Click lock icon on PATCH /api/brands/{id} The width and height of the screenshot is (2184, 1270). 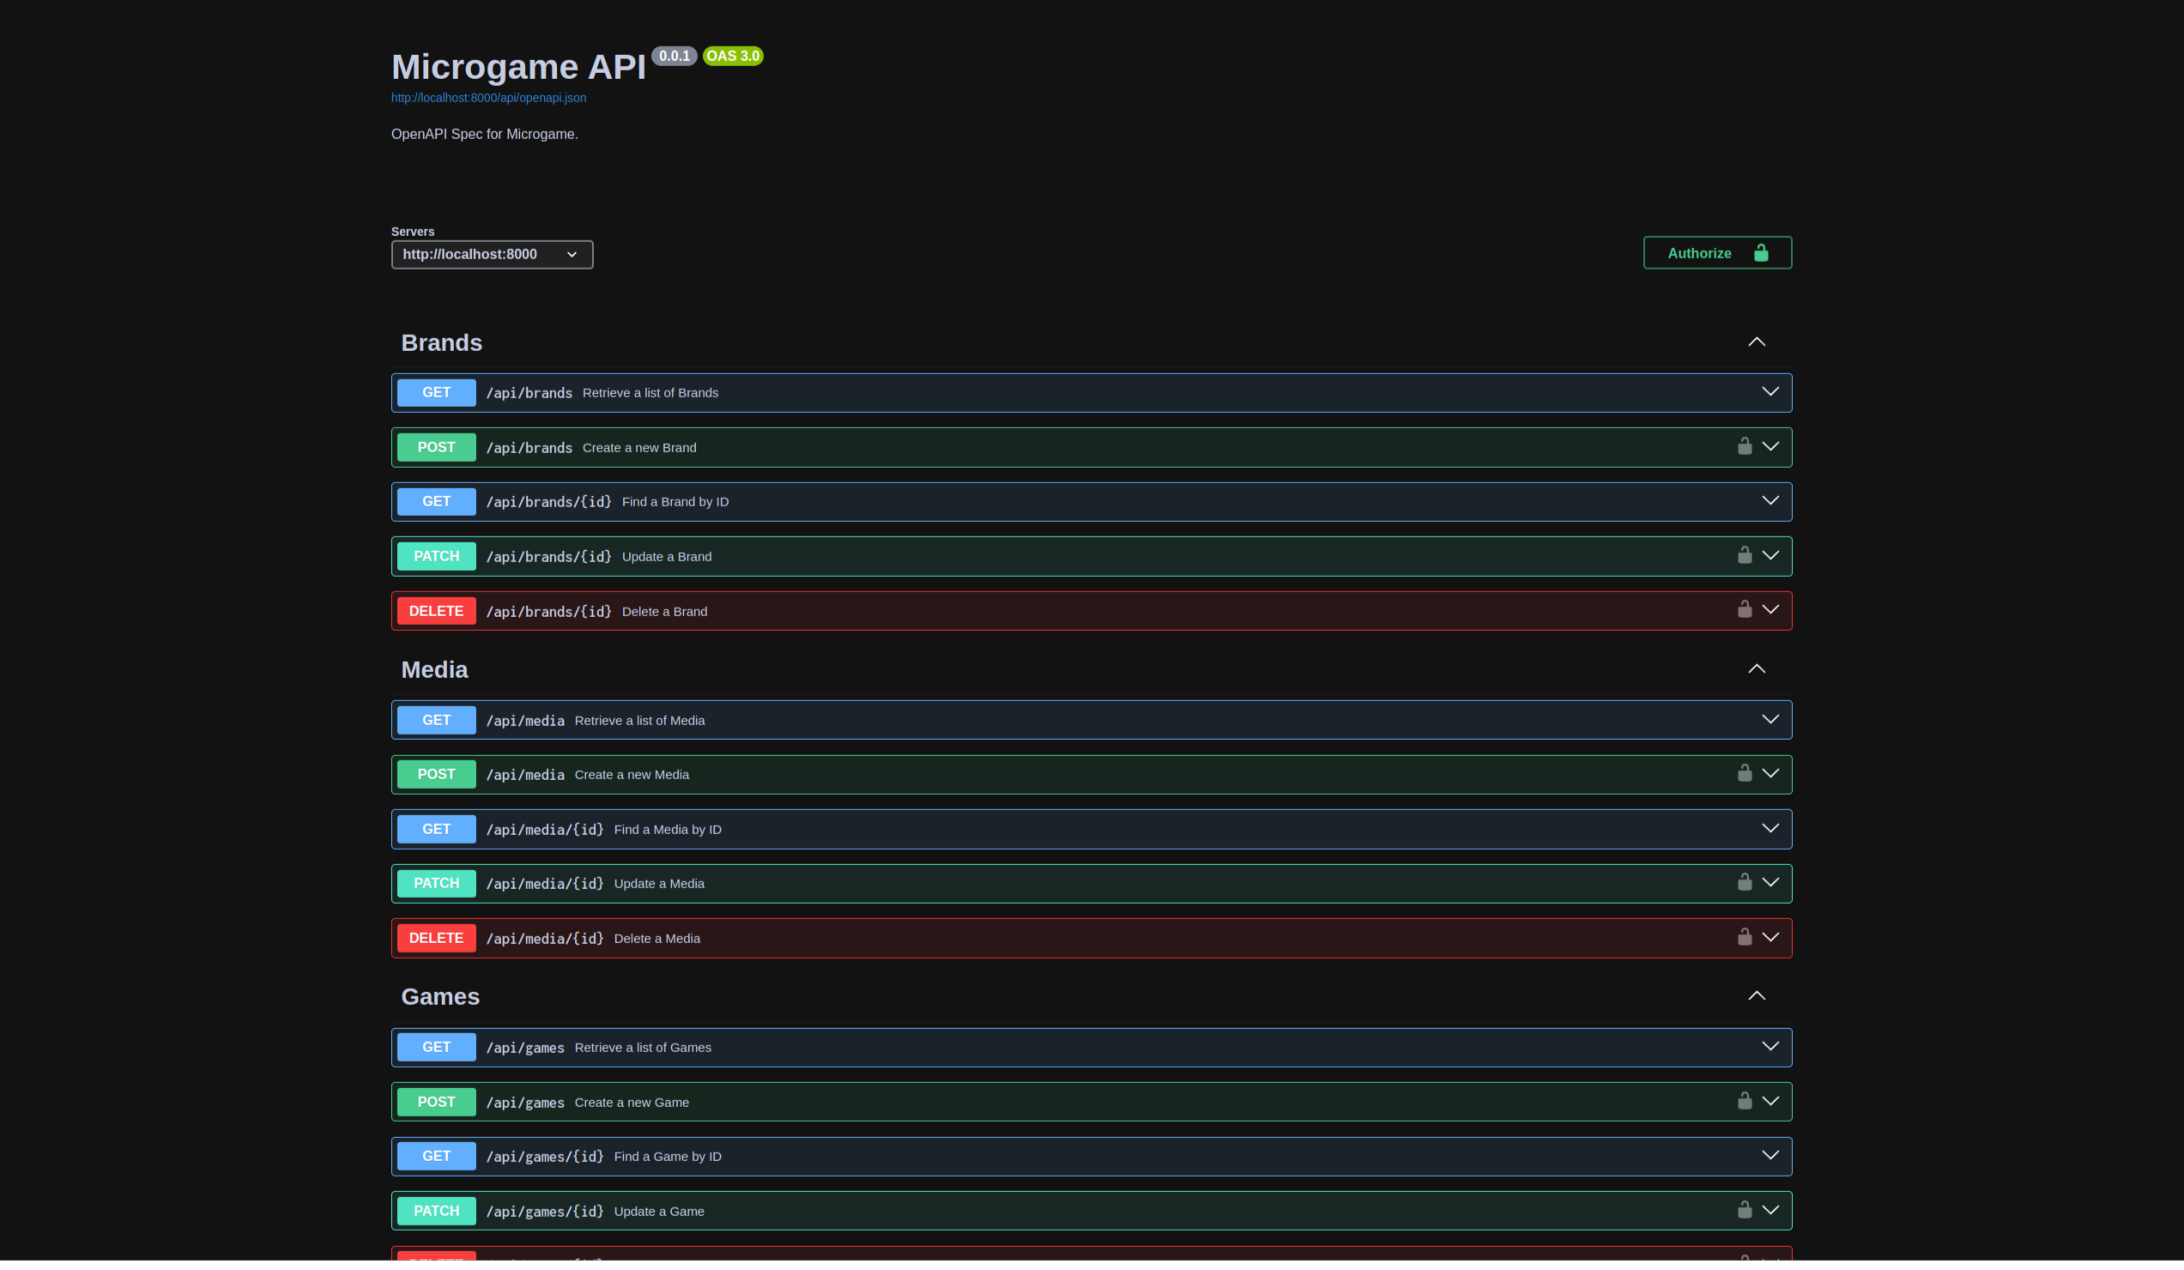click(x=1744, y=556)
